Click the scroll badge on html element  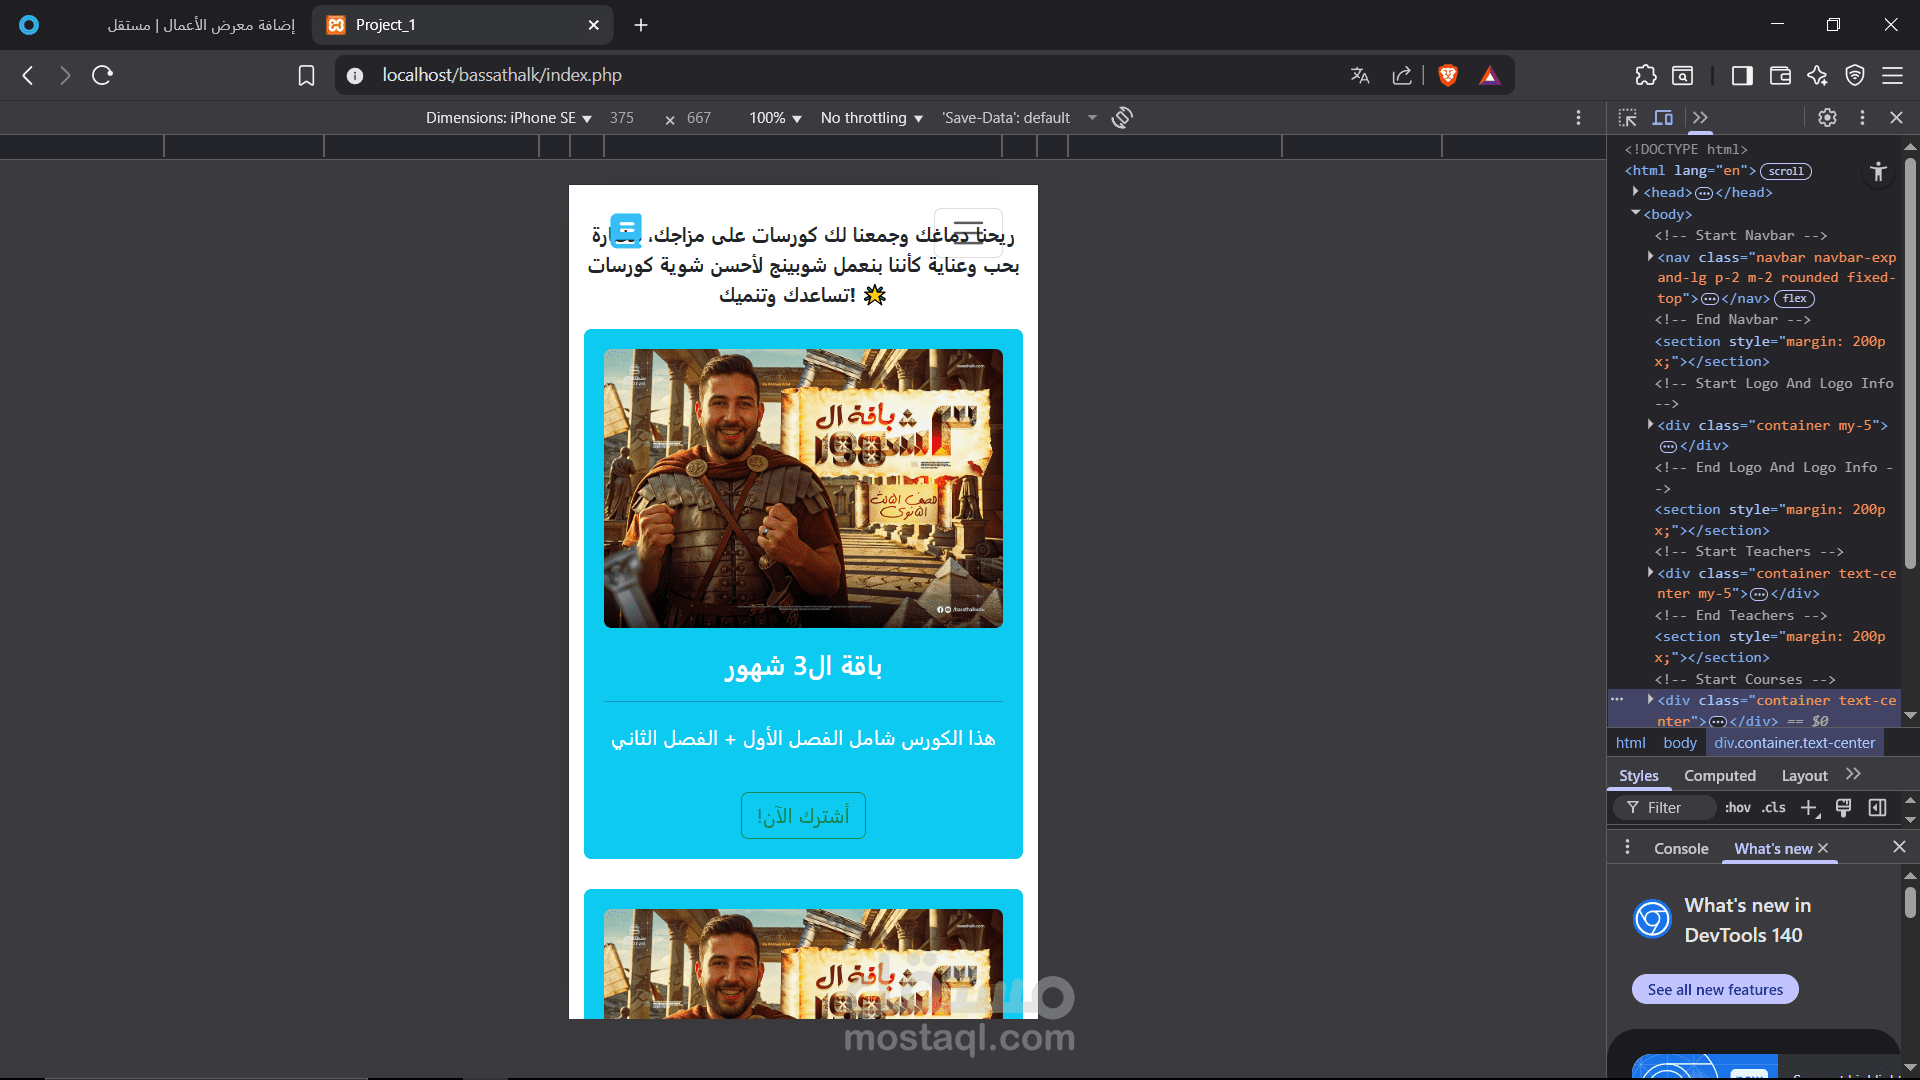[1786, 171]
